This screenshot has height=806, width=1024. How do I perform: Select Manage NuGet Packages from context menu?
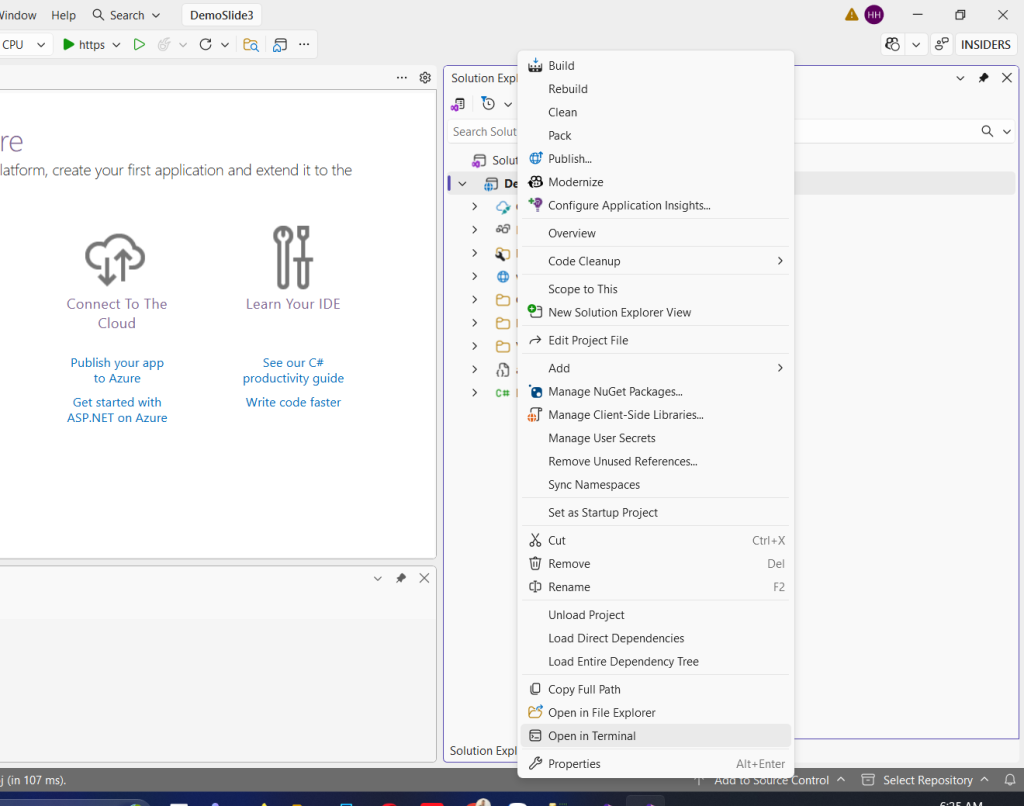[615, 392]
